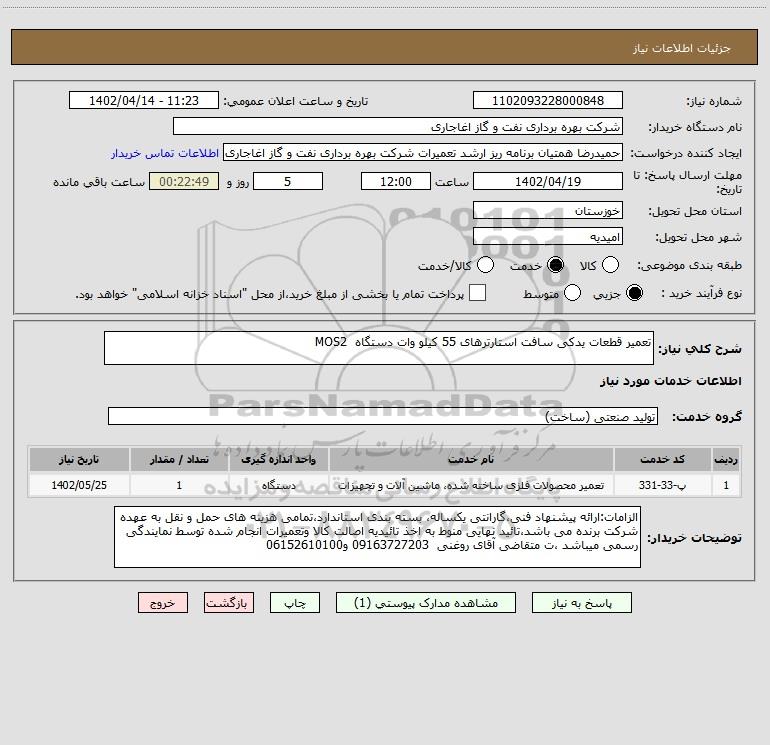
Task: Click the نام خدمت column header
Action: click(x=471, y=459)
